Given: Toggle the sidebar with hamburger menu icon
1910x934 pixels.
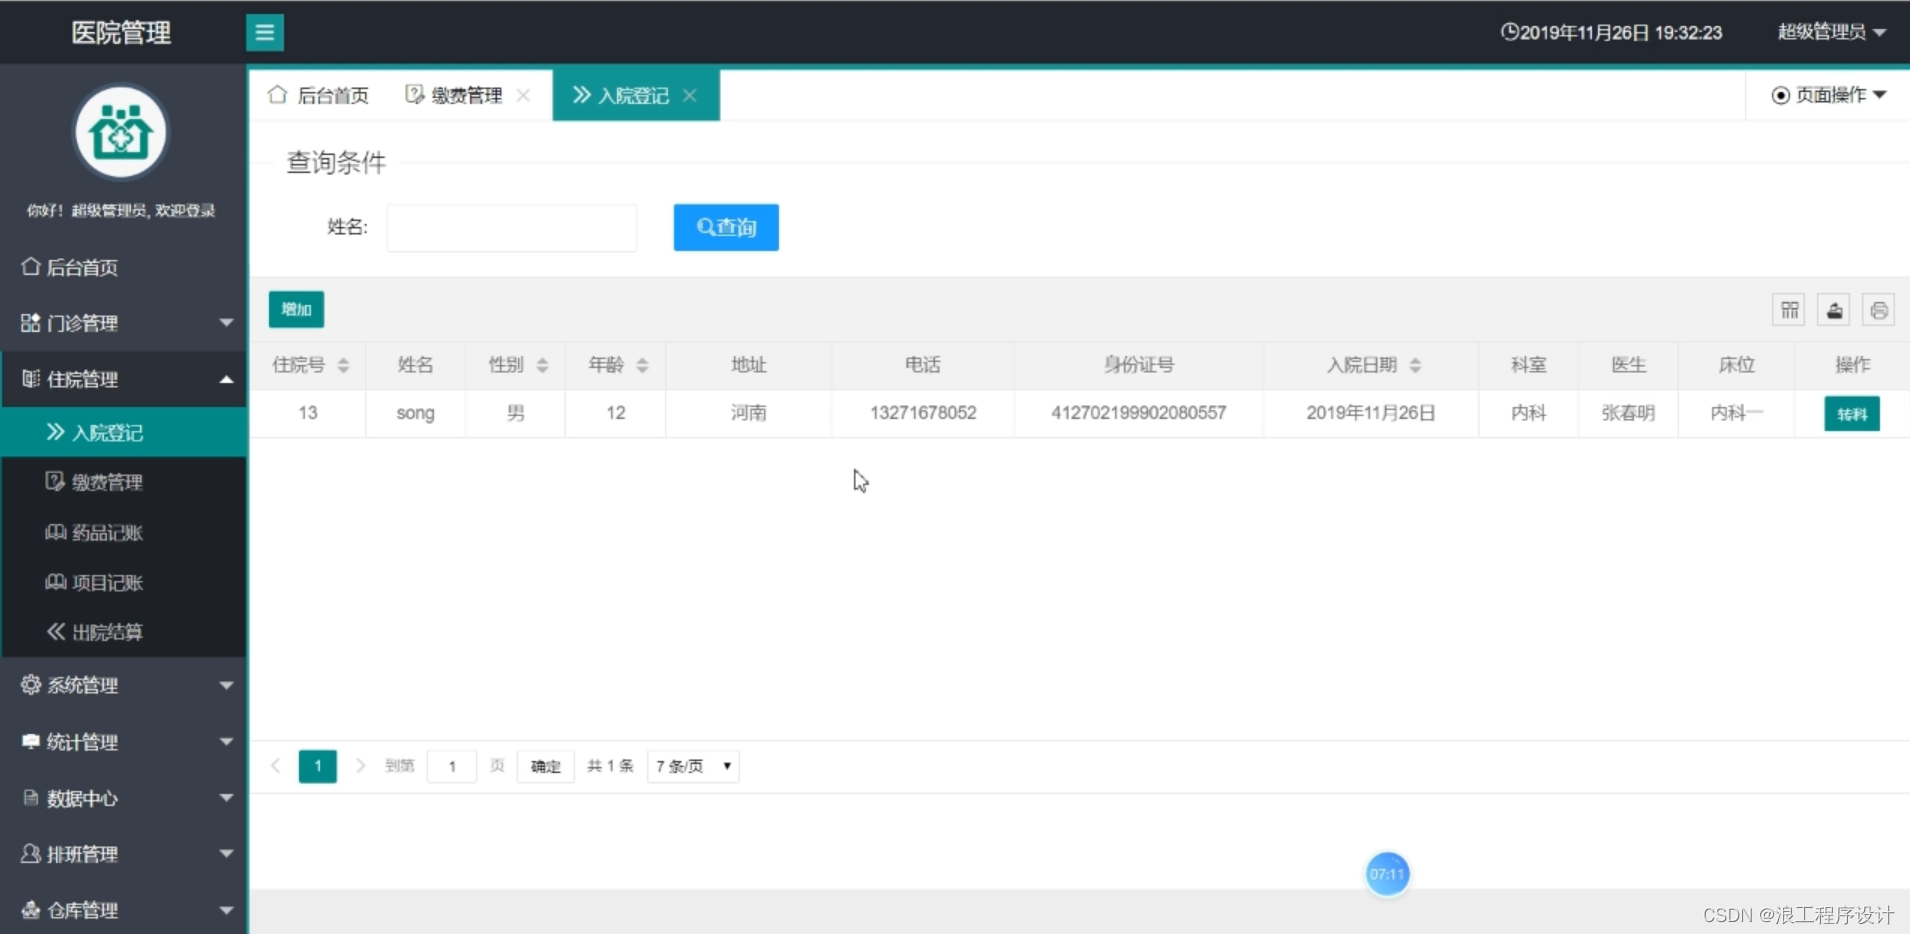Looking at the screenshot, I should (265, 32).
